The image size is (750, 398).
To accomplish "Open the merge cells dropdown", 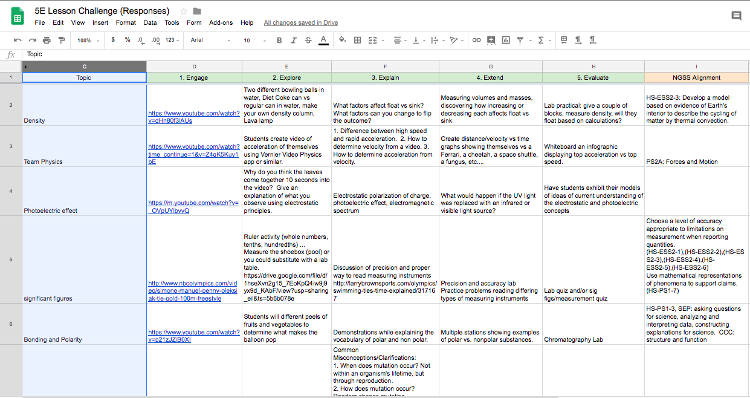I will (x=375, y=41).
